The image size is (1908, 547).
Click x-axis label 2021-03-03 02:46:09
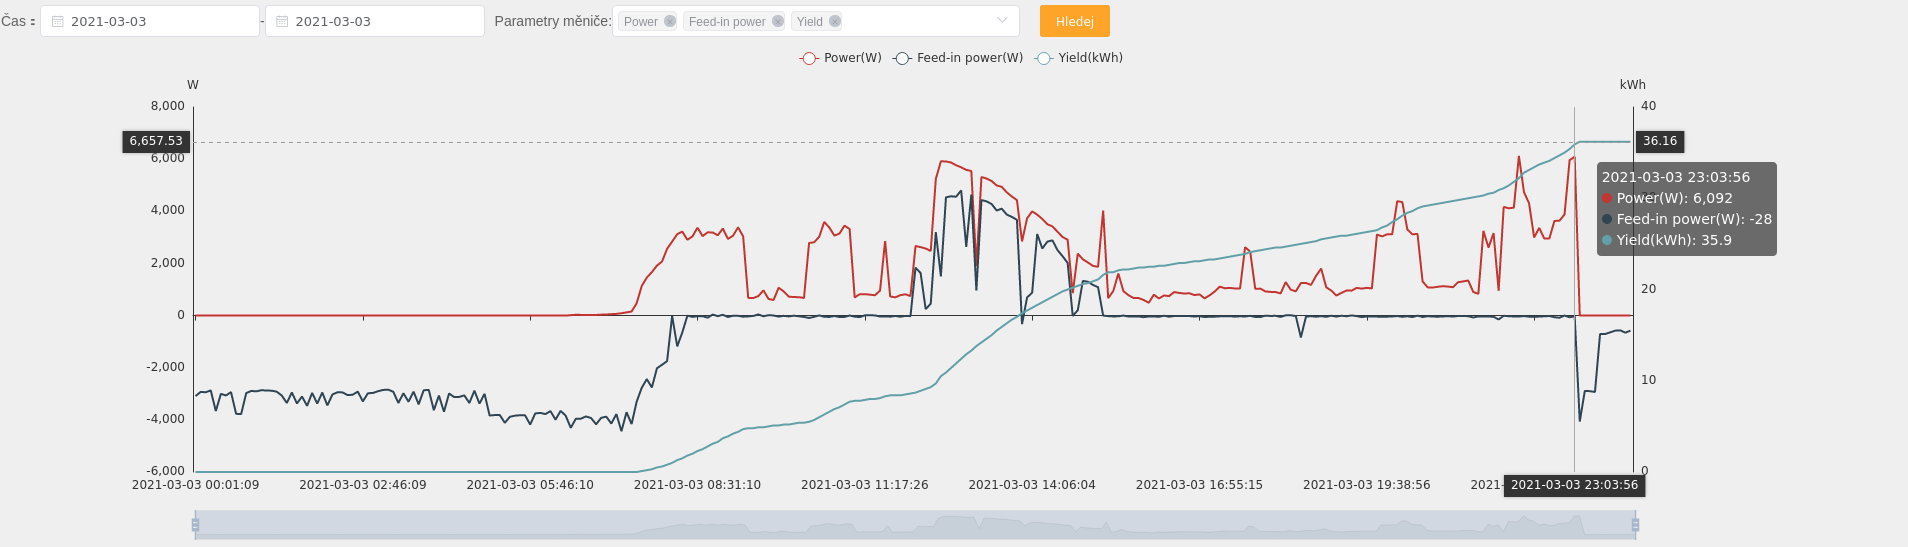362,485
